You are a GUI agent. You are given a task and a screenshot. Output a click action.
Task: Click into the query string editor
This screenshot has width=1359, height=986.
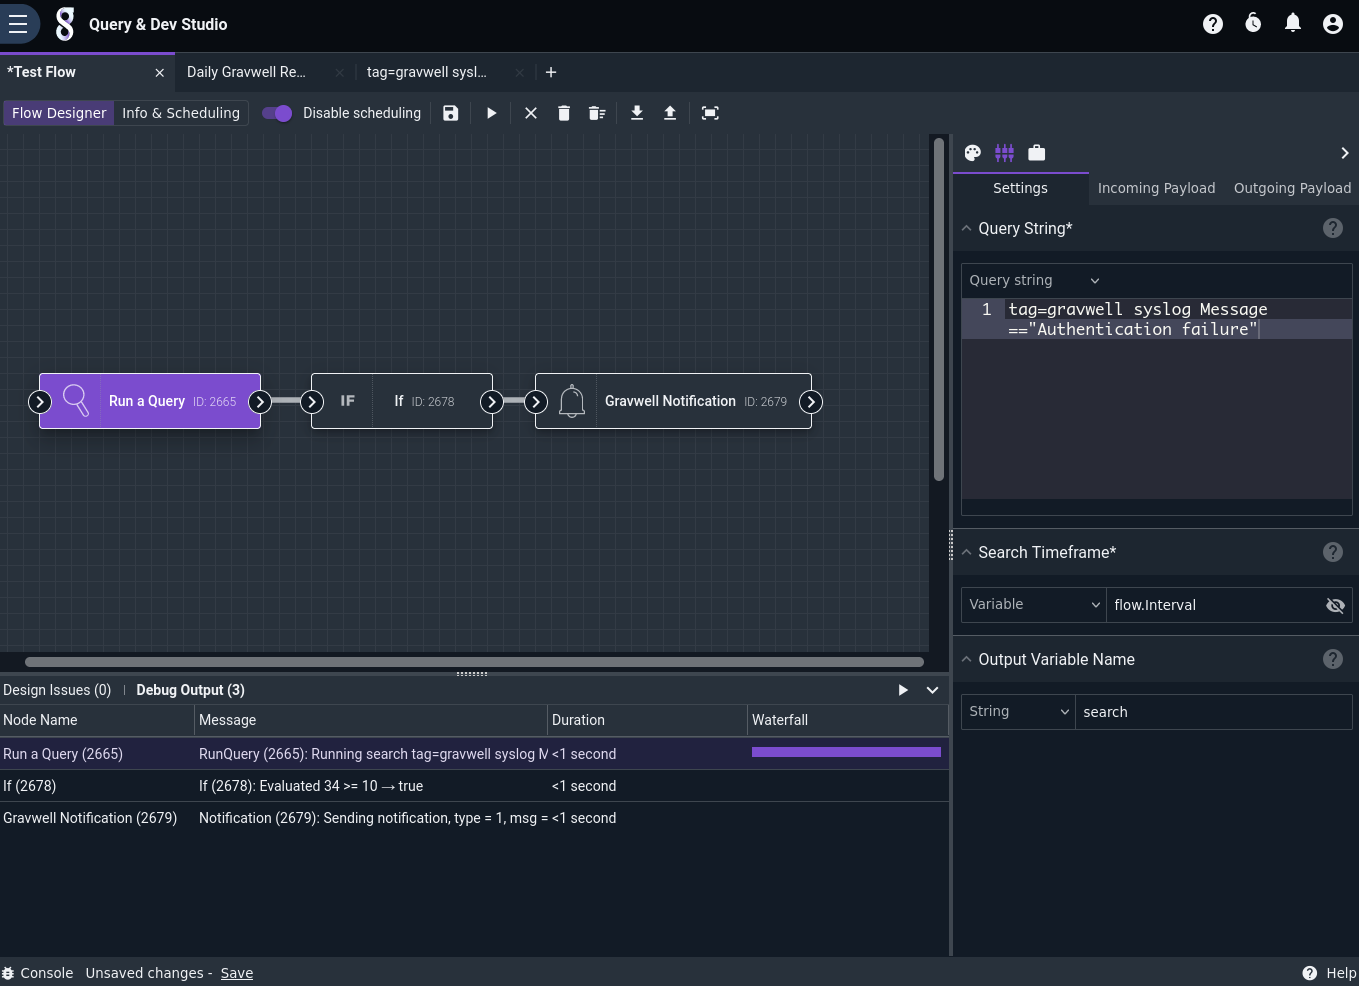point(1156,400)
